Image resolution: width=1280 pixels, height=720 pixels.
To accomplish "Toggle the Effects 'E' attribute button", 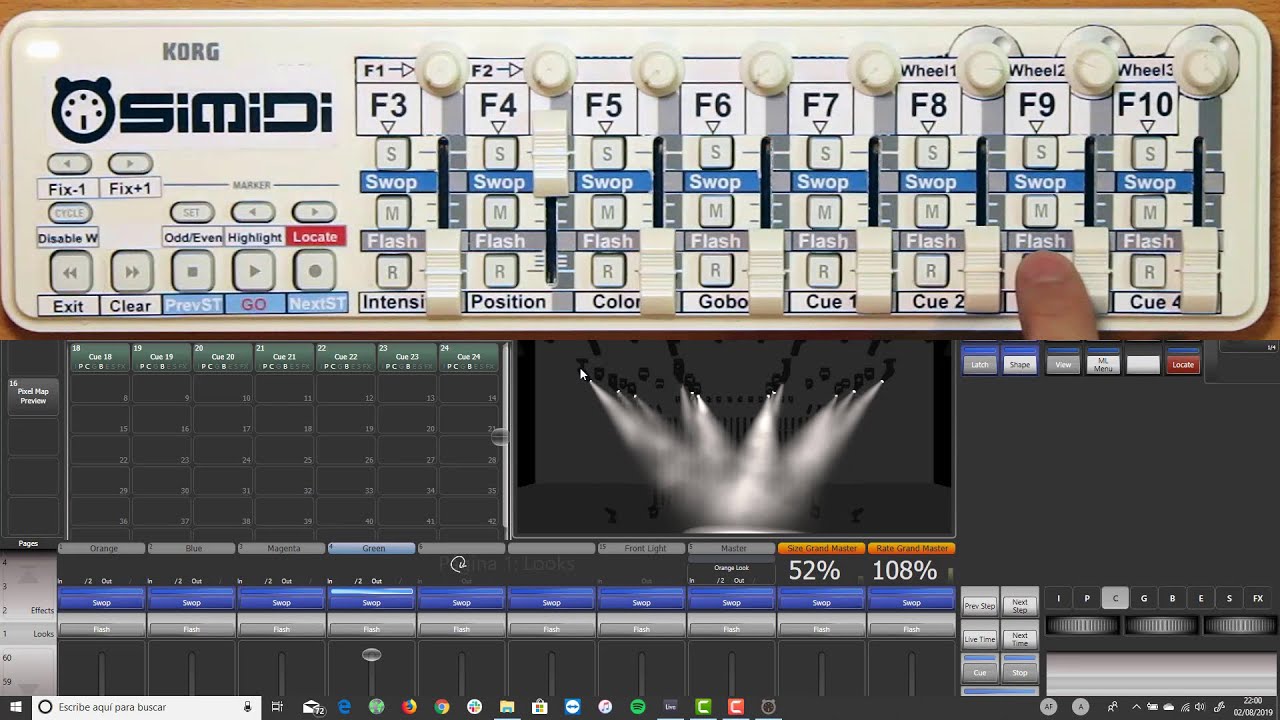I will (1201, 598).
